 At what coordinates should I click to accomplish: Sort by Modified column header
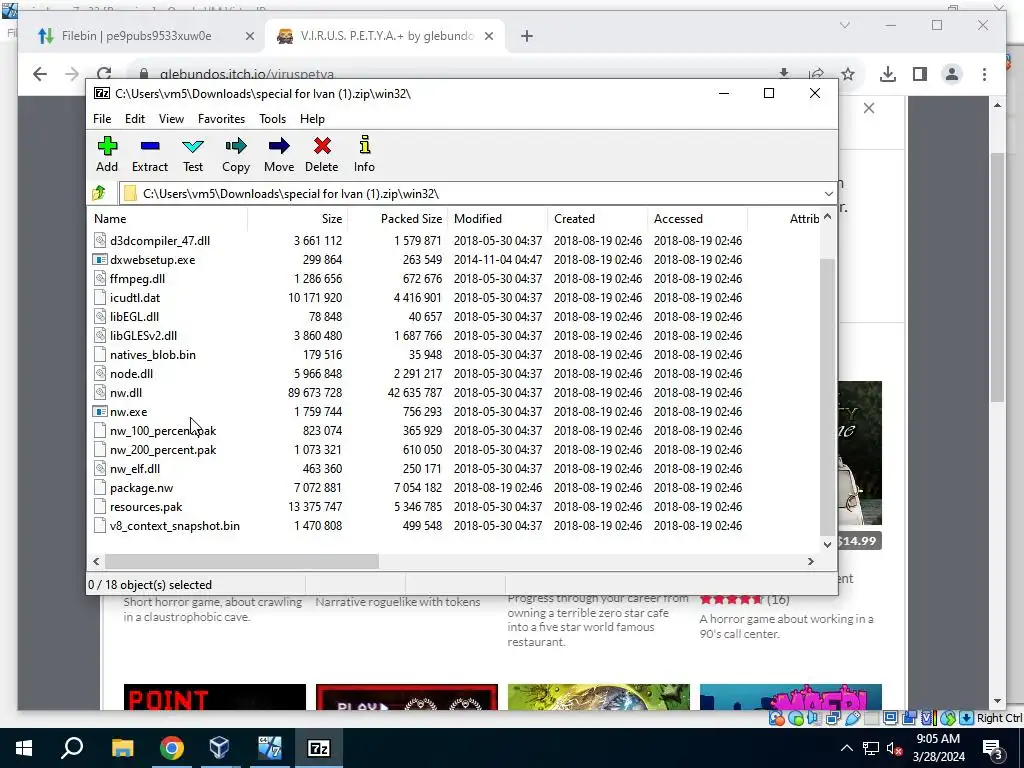tap(498, 219)
